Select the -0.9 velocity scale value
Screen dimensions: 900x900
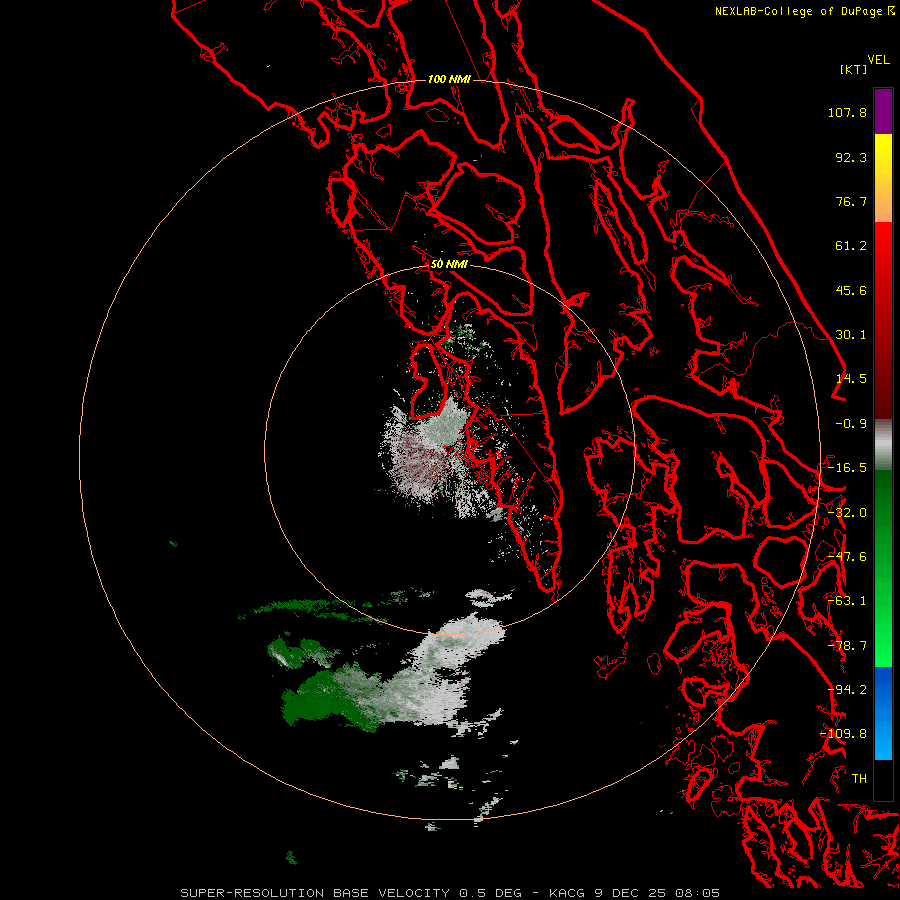pos(851,424)
